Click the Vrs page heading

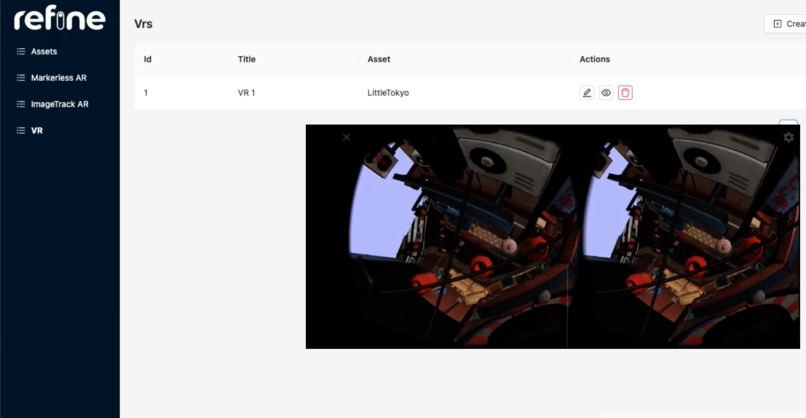pos(143,24)
